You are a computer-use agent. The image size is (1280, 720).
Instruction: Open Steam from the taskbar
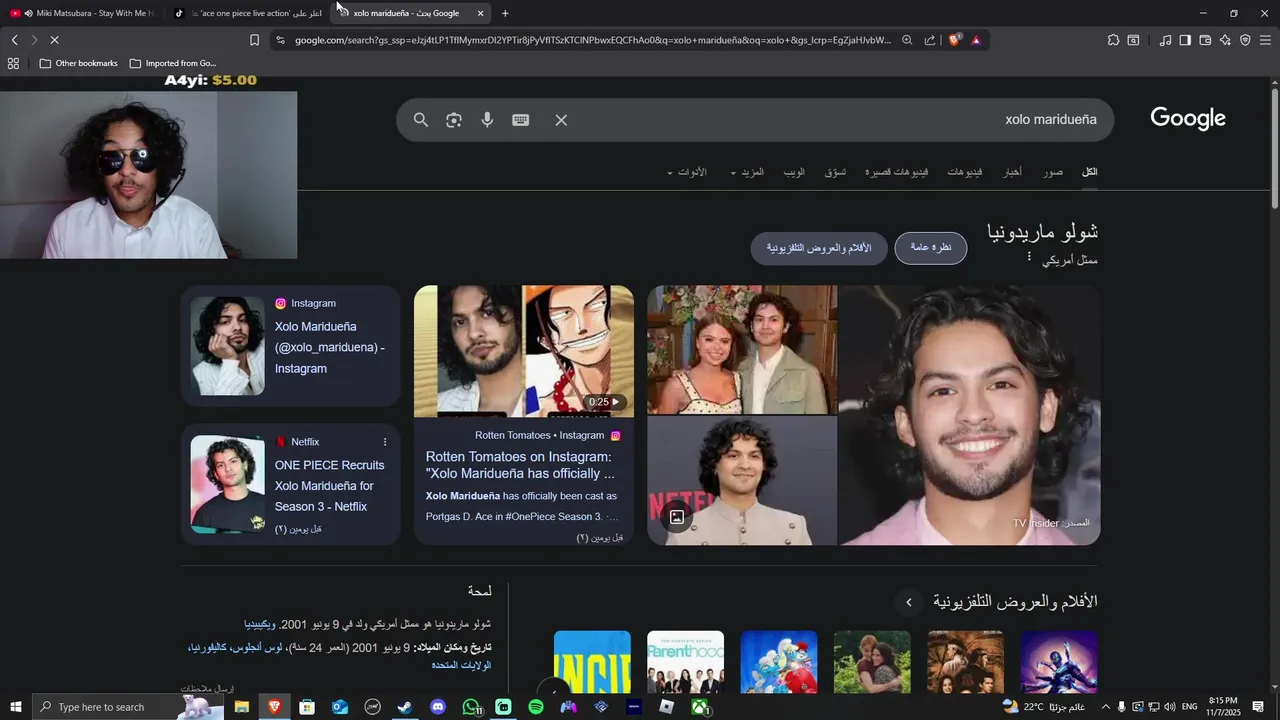404,707
